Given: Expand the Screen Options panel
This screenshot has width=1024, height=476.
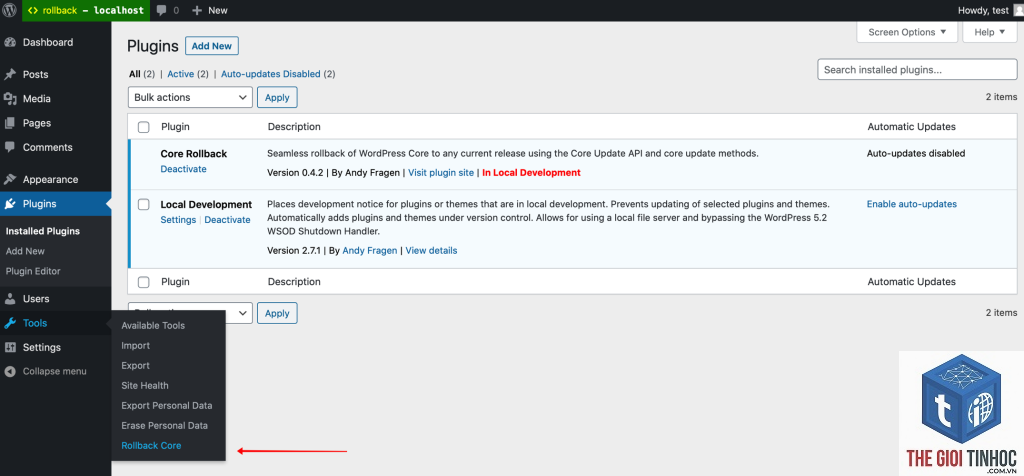Looking at the screenshot, I should click(907, 32).
